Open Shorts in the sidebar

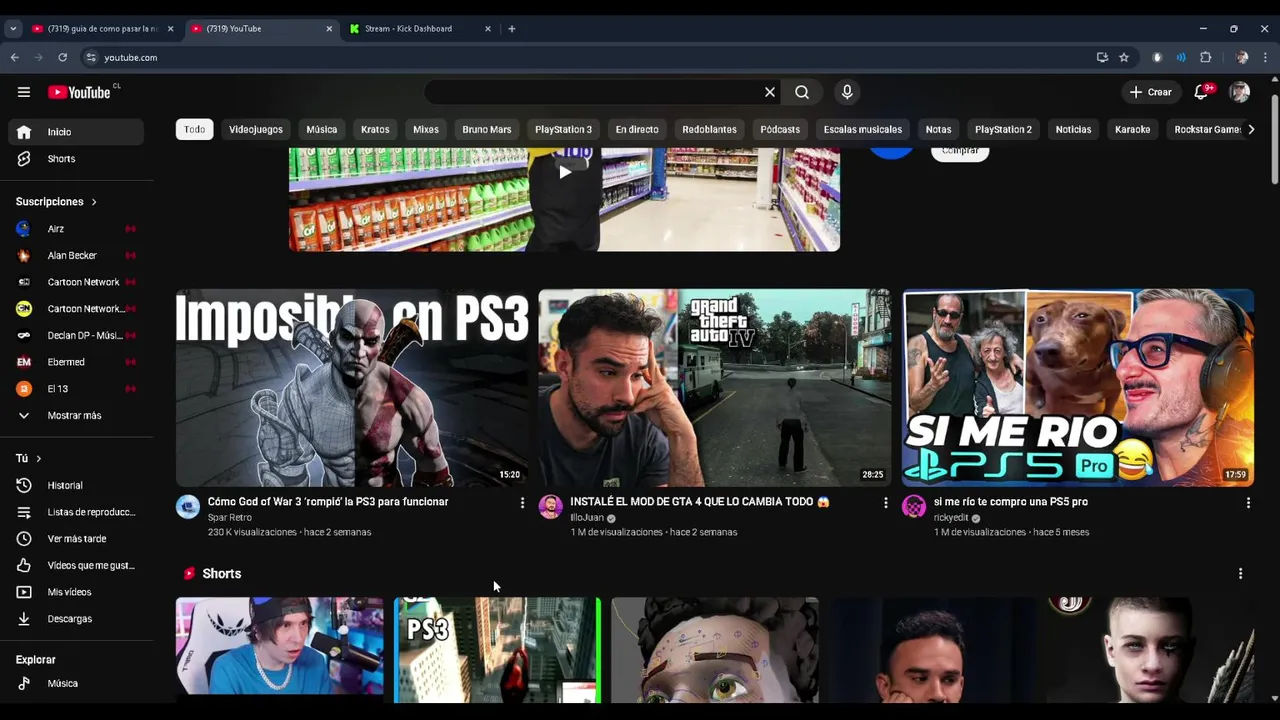(76, 159)
